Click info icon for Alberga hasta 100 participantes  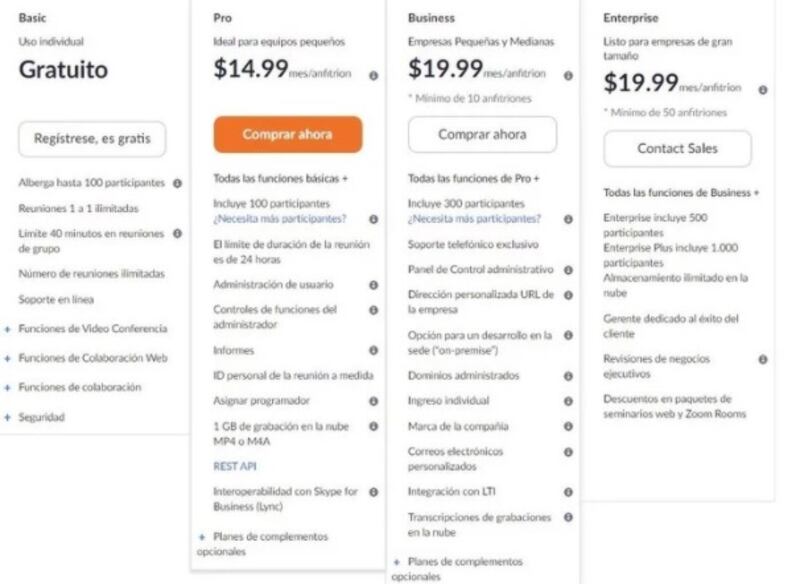click(178, 183)
